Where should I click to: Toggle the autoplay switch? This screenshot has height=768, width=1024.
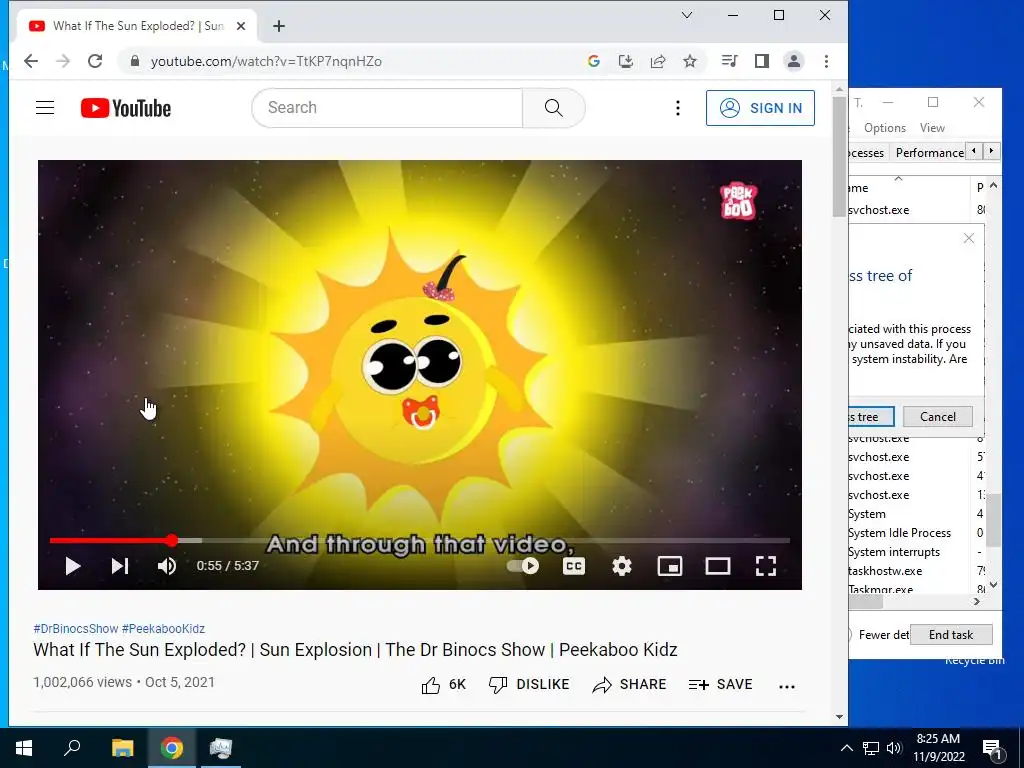click(523, 566)
